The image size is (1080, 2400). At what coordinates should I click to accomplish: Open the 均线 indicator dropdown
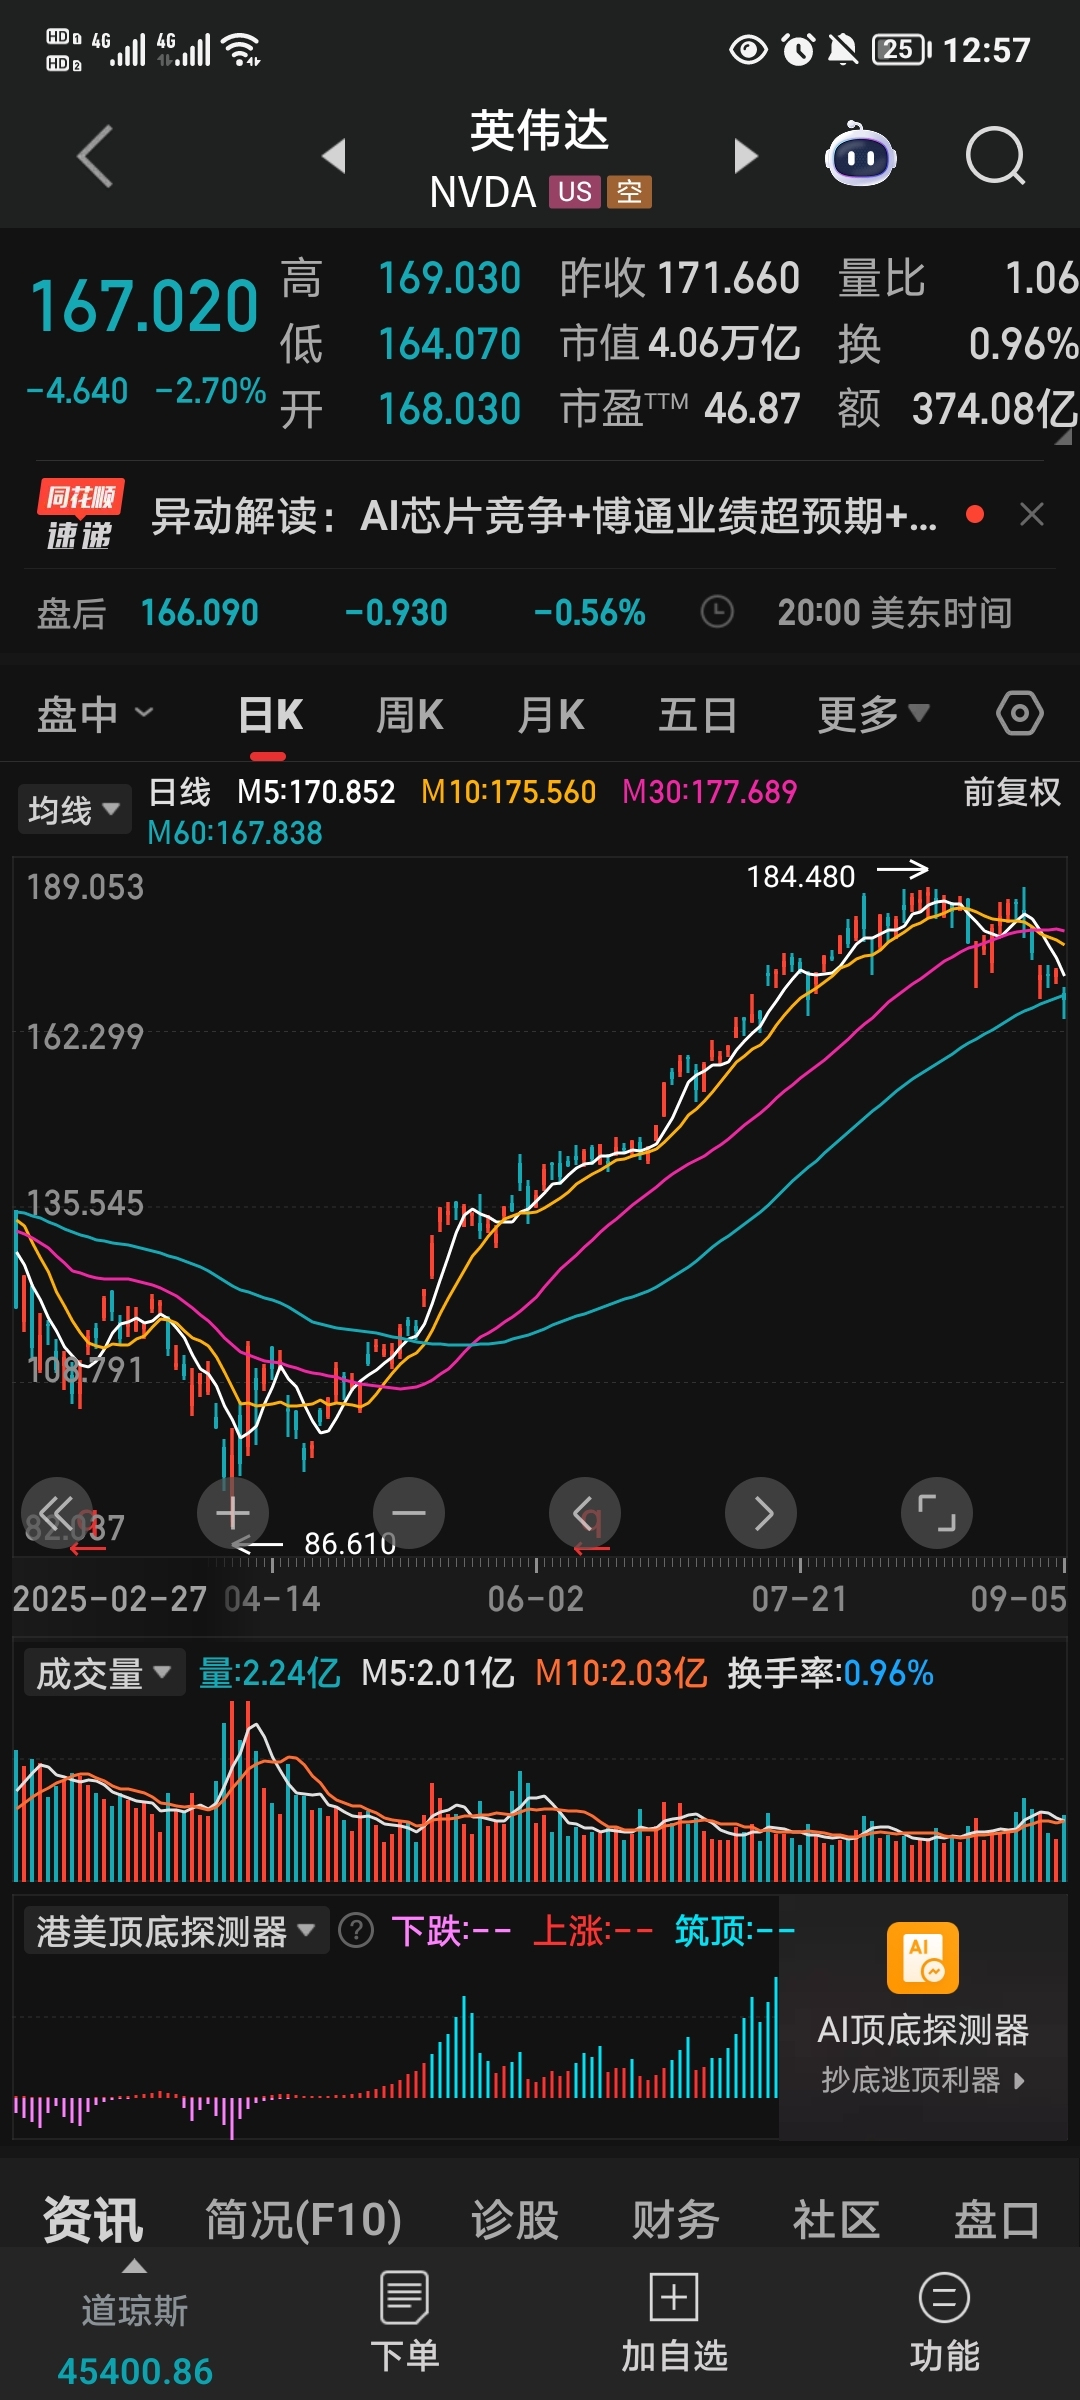click(x=74, y=810)
